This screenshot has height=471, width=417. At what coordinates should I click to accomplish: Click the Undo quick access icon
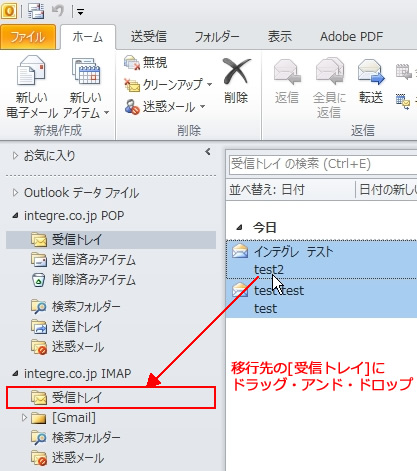(58, 11)
